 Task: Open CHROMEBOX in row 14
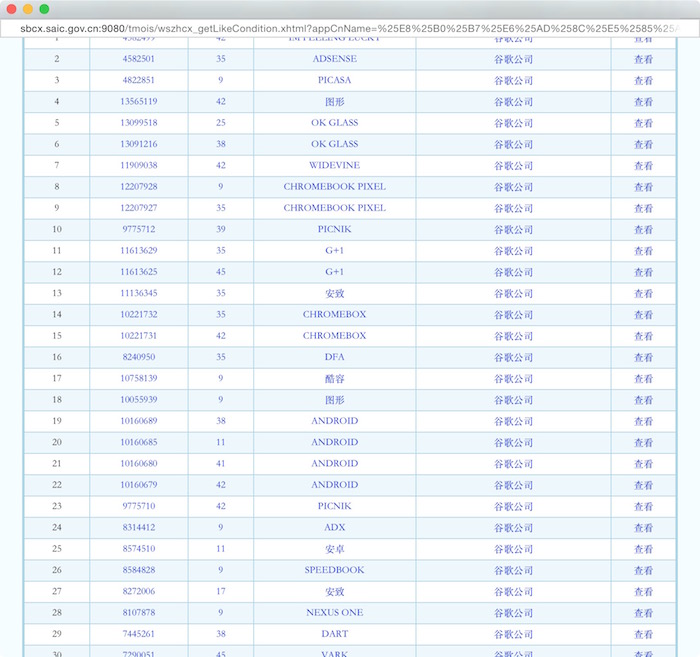[334, 314]
